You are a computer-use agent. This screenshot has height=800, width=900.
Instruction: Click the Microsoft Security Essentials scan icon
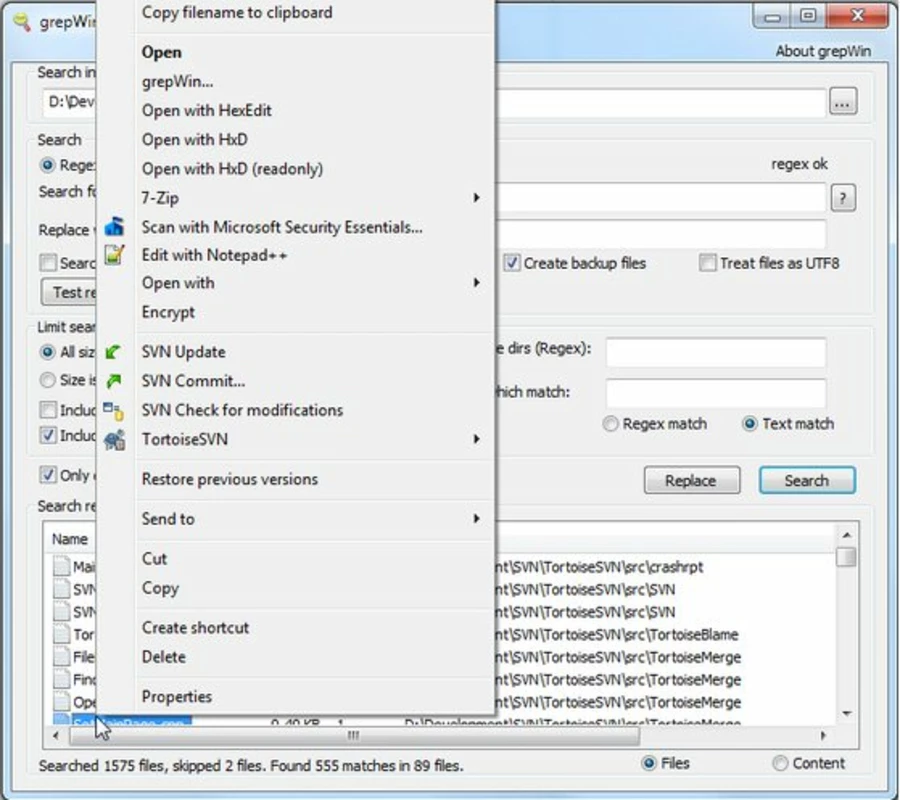click(x=114, y=227)
